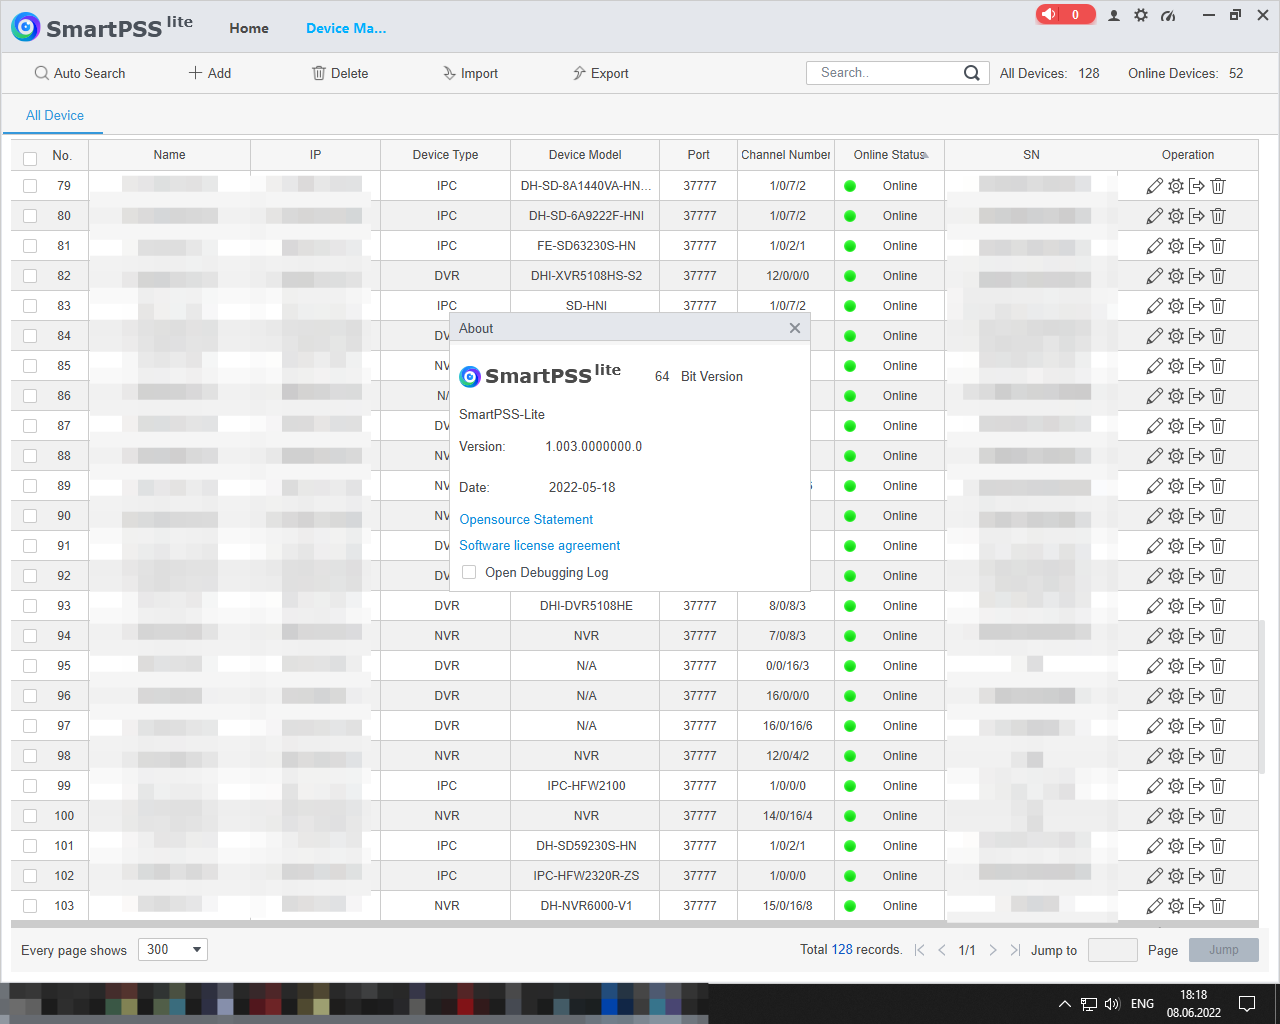The width and height of the screenshot is (1280, 1024).
Task: Enable Open Debugging Log checkbox
Action: [469, 572]
